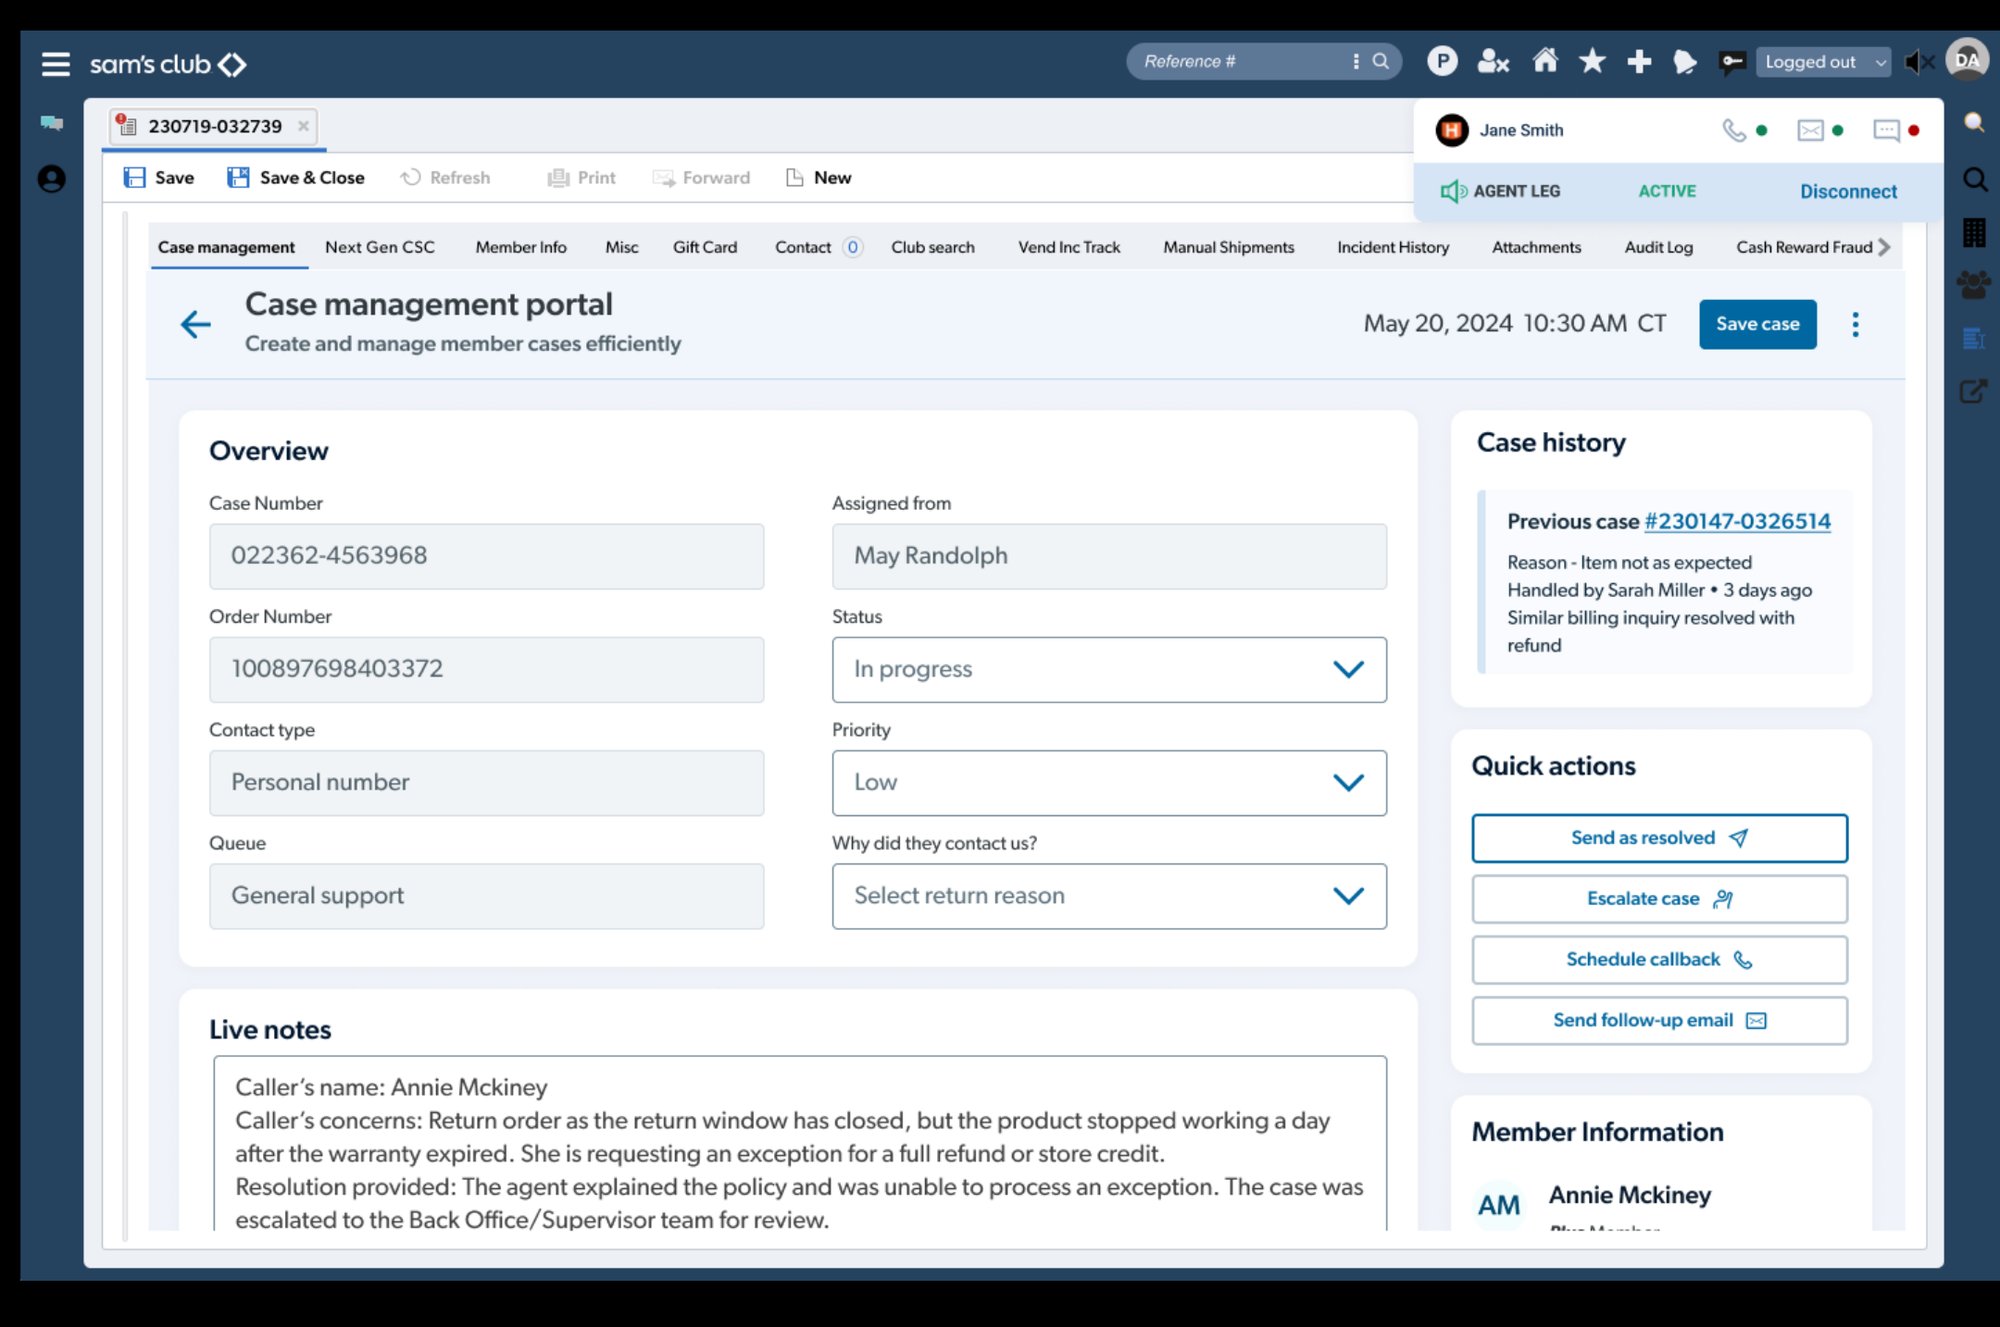
Task: Expand the Status dropdown showing In progress
Action: (x=1109, y=669)
